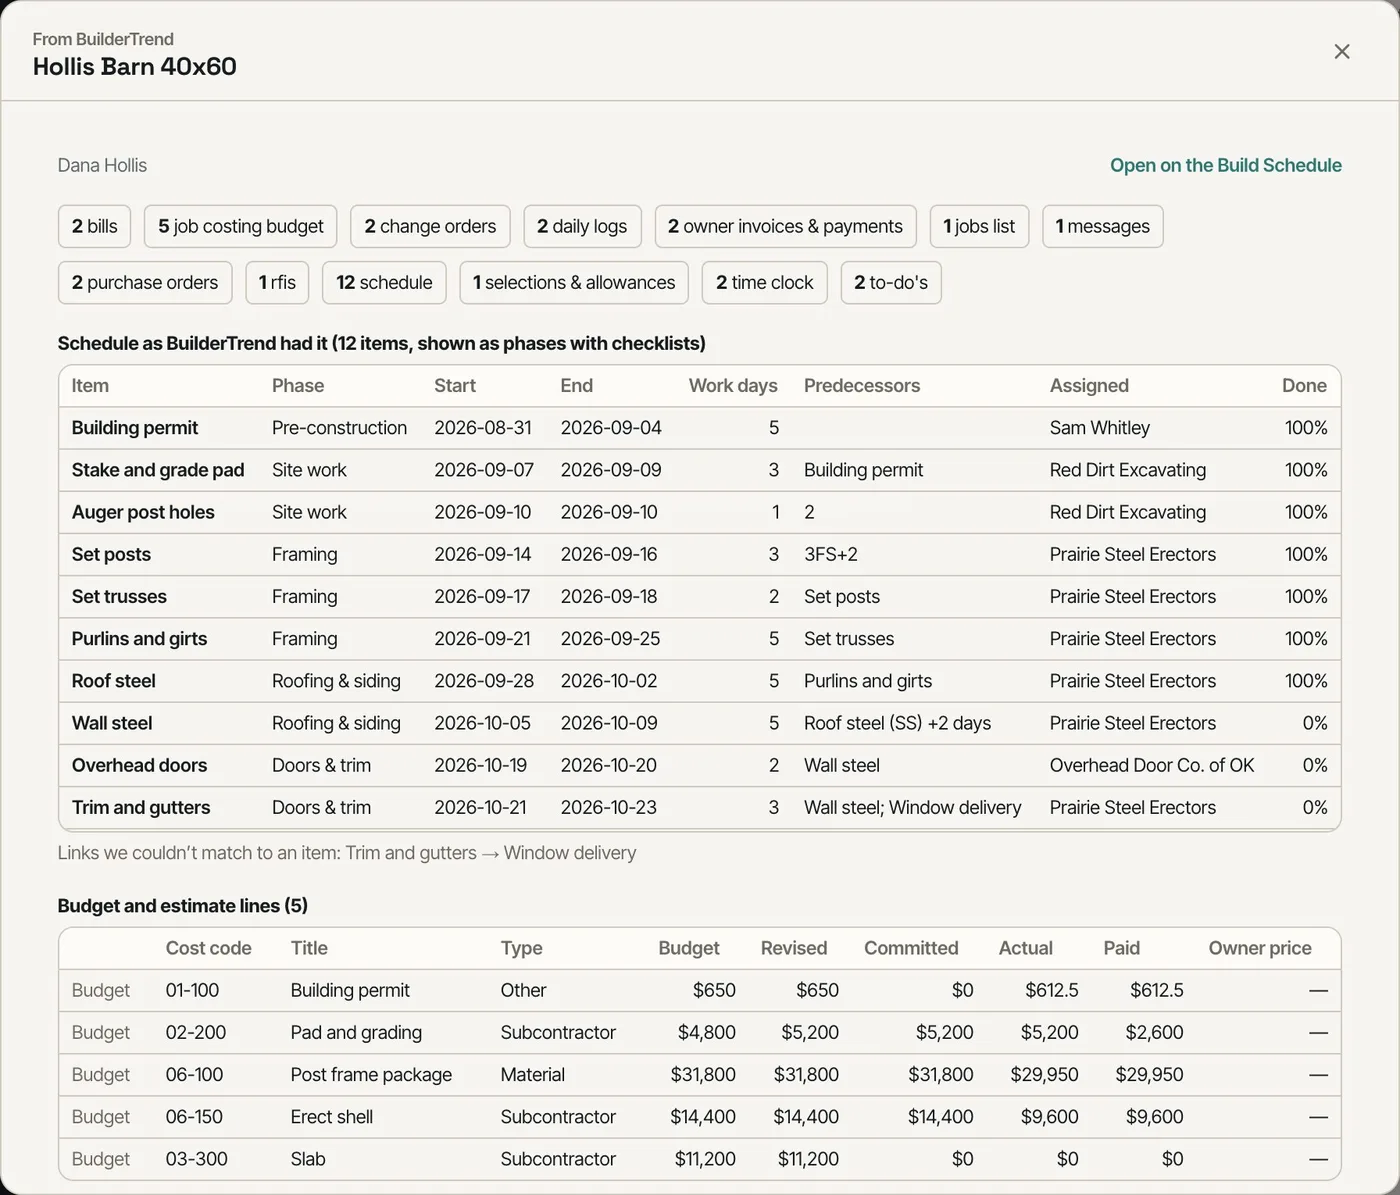Select 1 selections & allowances chip
This screenshot has height=1195, width=1400.
coord(574,282)
